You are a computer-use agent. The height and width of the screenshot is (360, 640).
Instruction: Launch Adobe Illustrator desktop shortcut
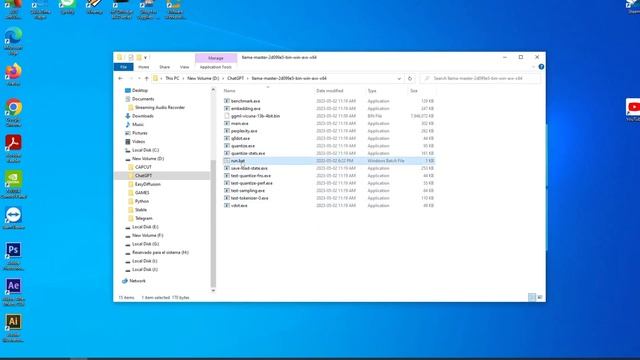pyautogui.click(x=13, y=327)
